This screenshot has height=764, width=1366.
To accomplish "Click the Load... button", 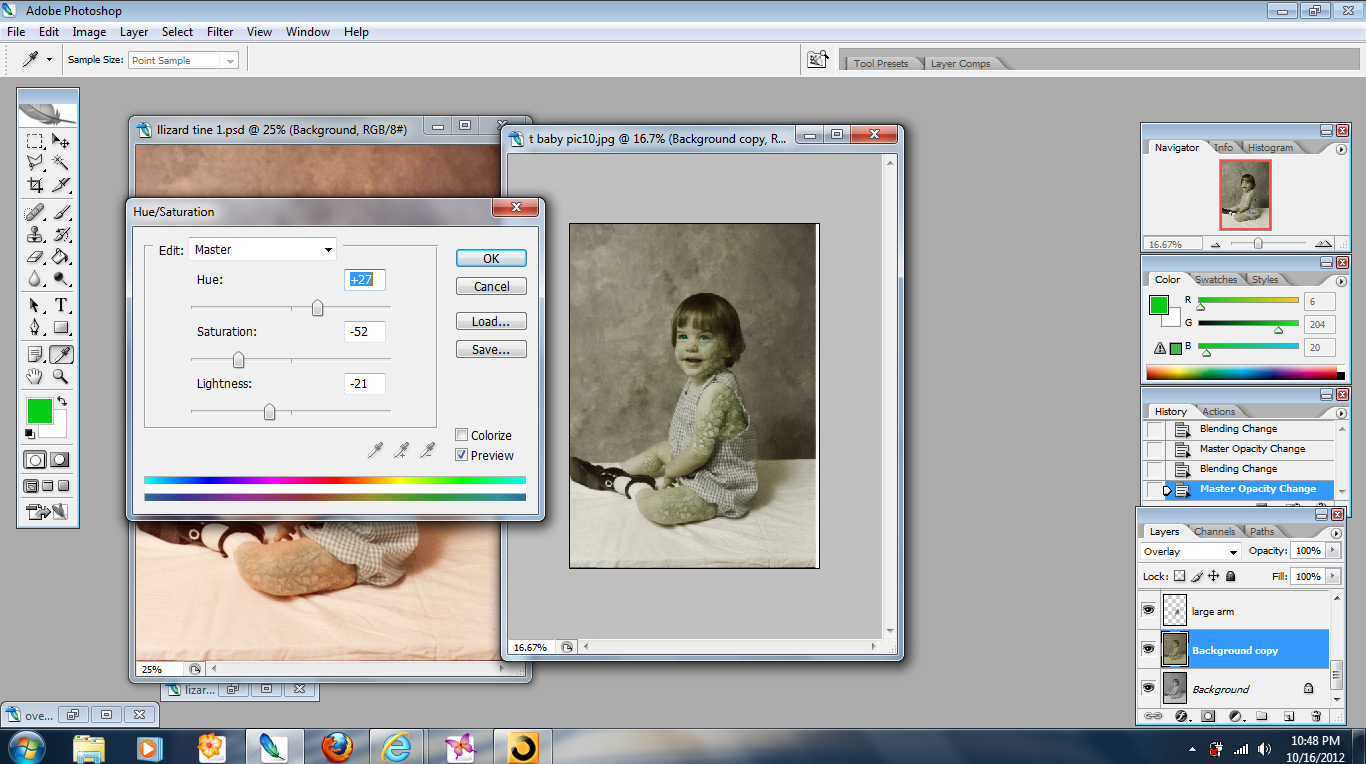I will pos(491,322).
